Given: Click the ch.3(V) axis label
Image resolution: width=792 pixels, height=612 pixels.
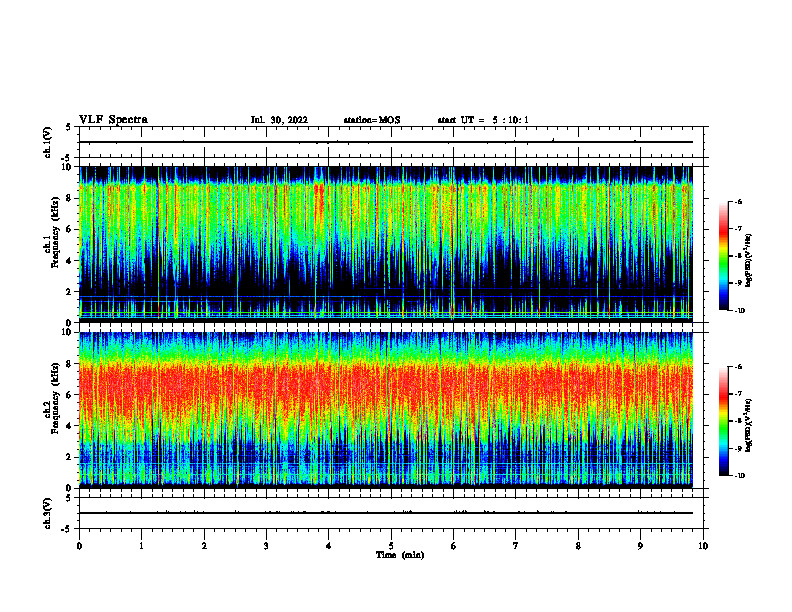Looking at the screenshot, I should pos(47,513).
